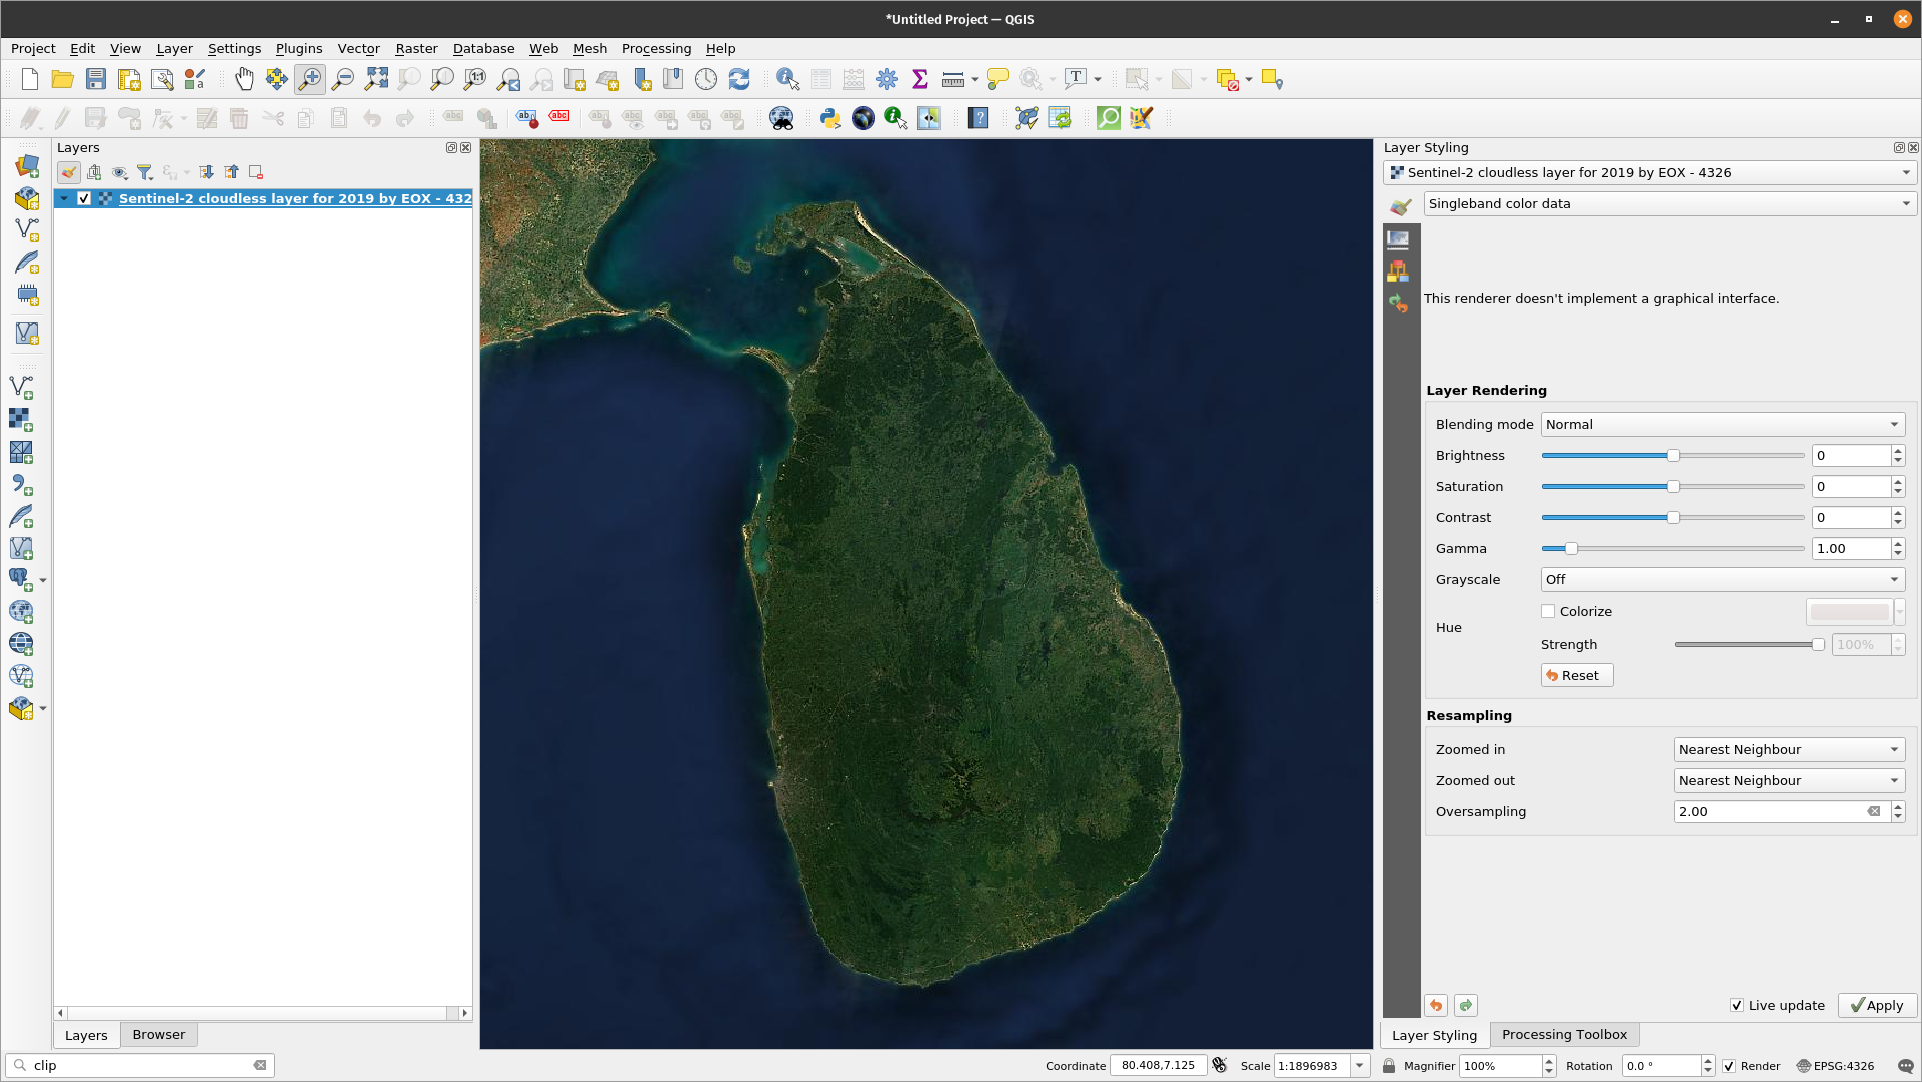Switch to the Browser tab
Viewport: 1922px width, 1082px height.
(x=158, y=1034)
